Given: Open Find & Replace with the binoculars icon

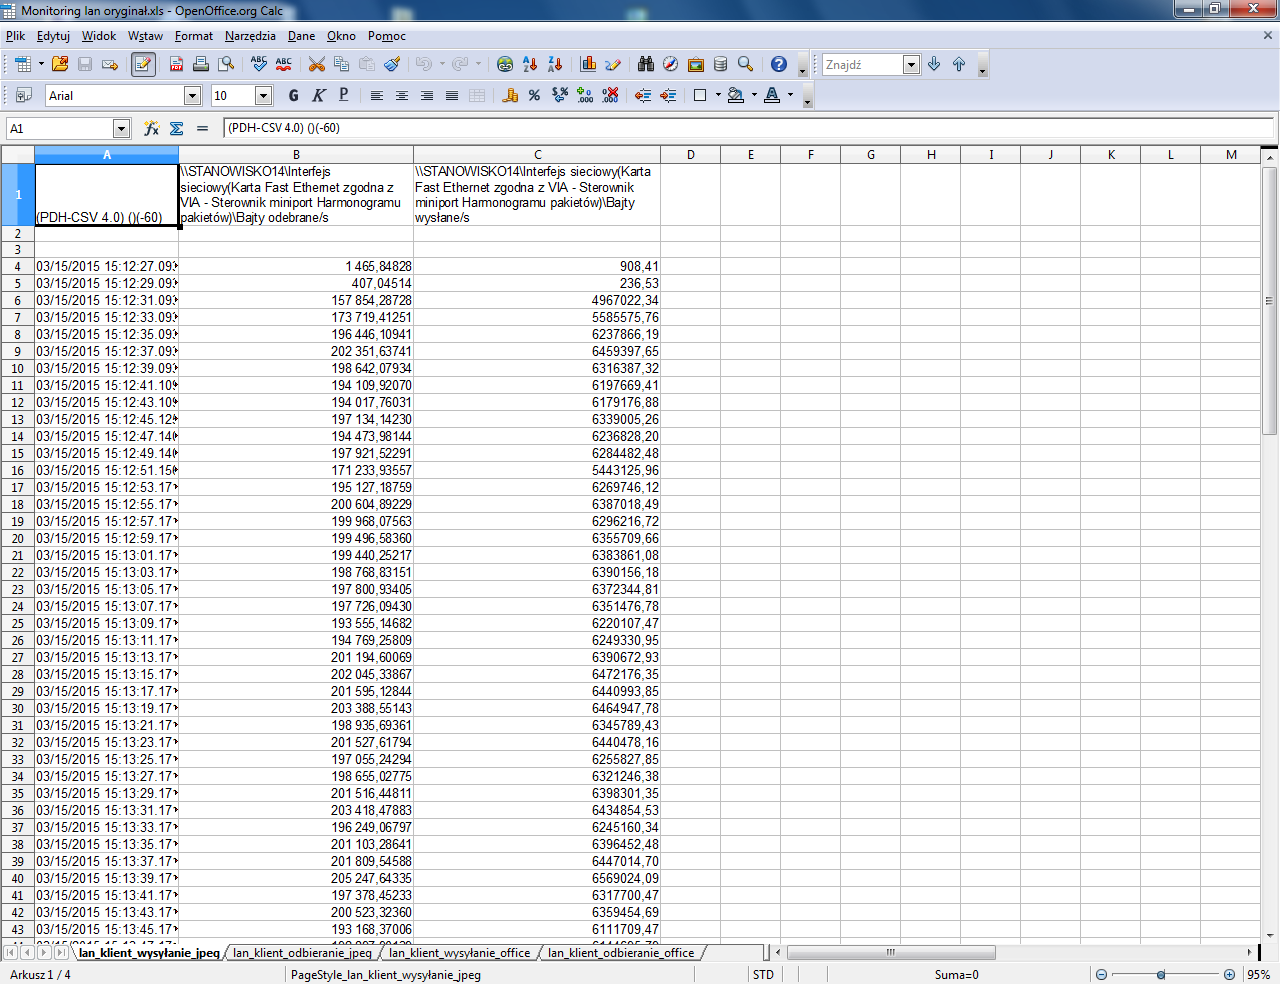Looking at the screenshot, I should [x=646, y=64].
